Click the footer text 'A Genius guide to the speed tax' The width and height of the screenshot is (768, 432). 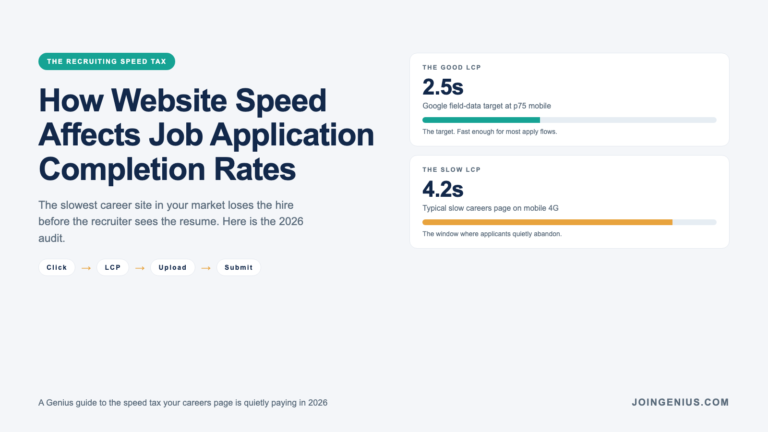[183, 403]
